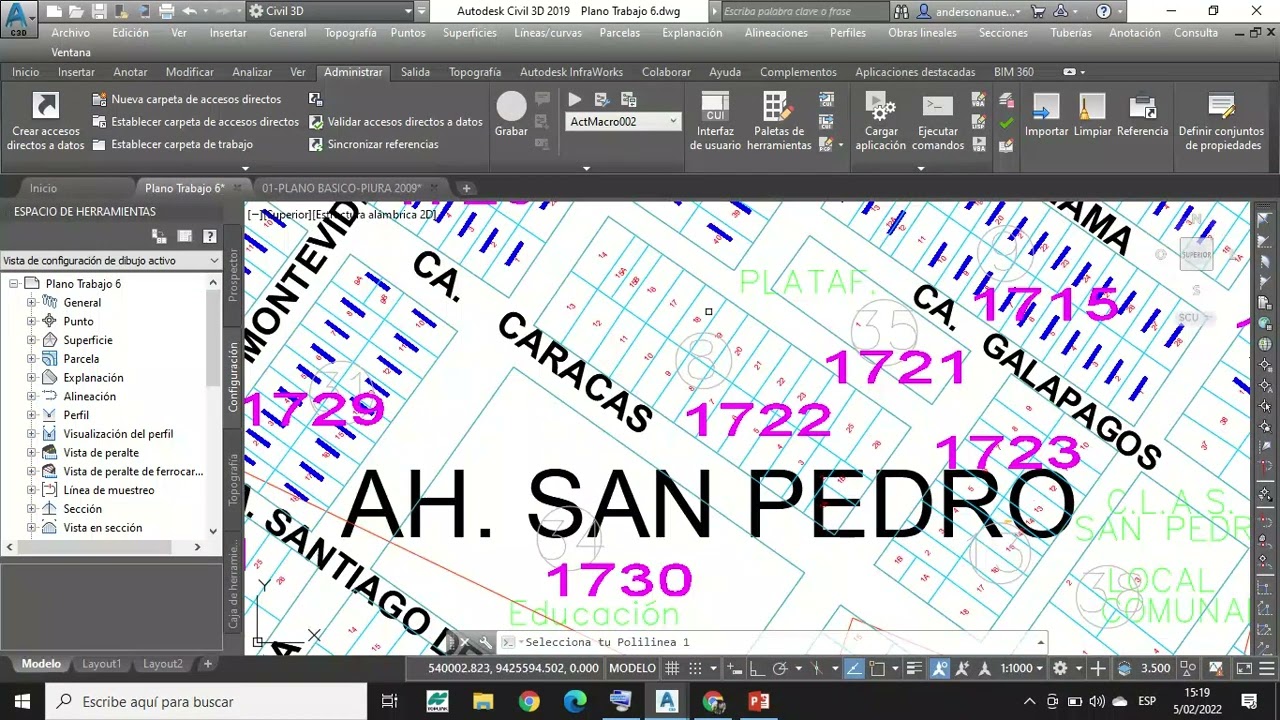Expand the Alineación tree node
This screenshot has width=1280, height=720.
click(x=31, y=396)
